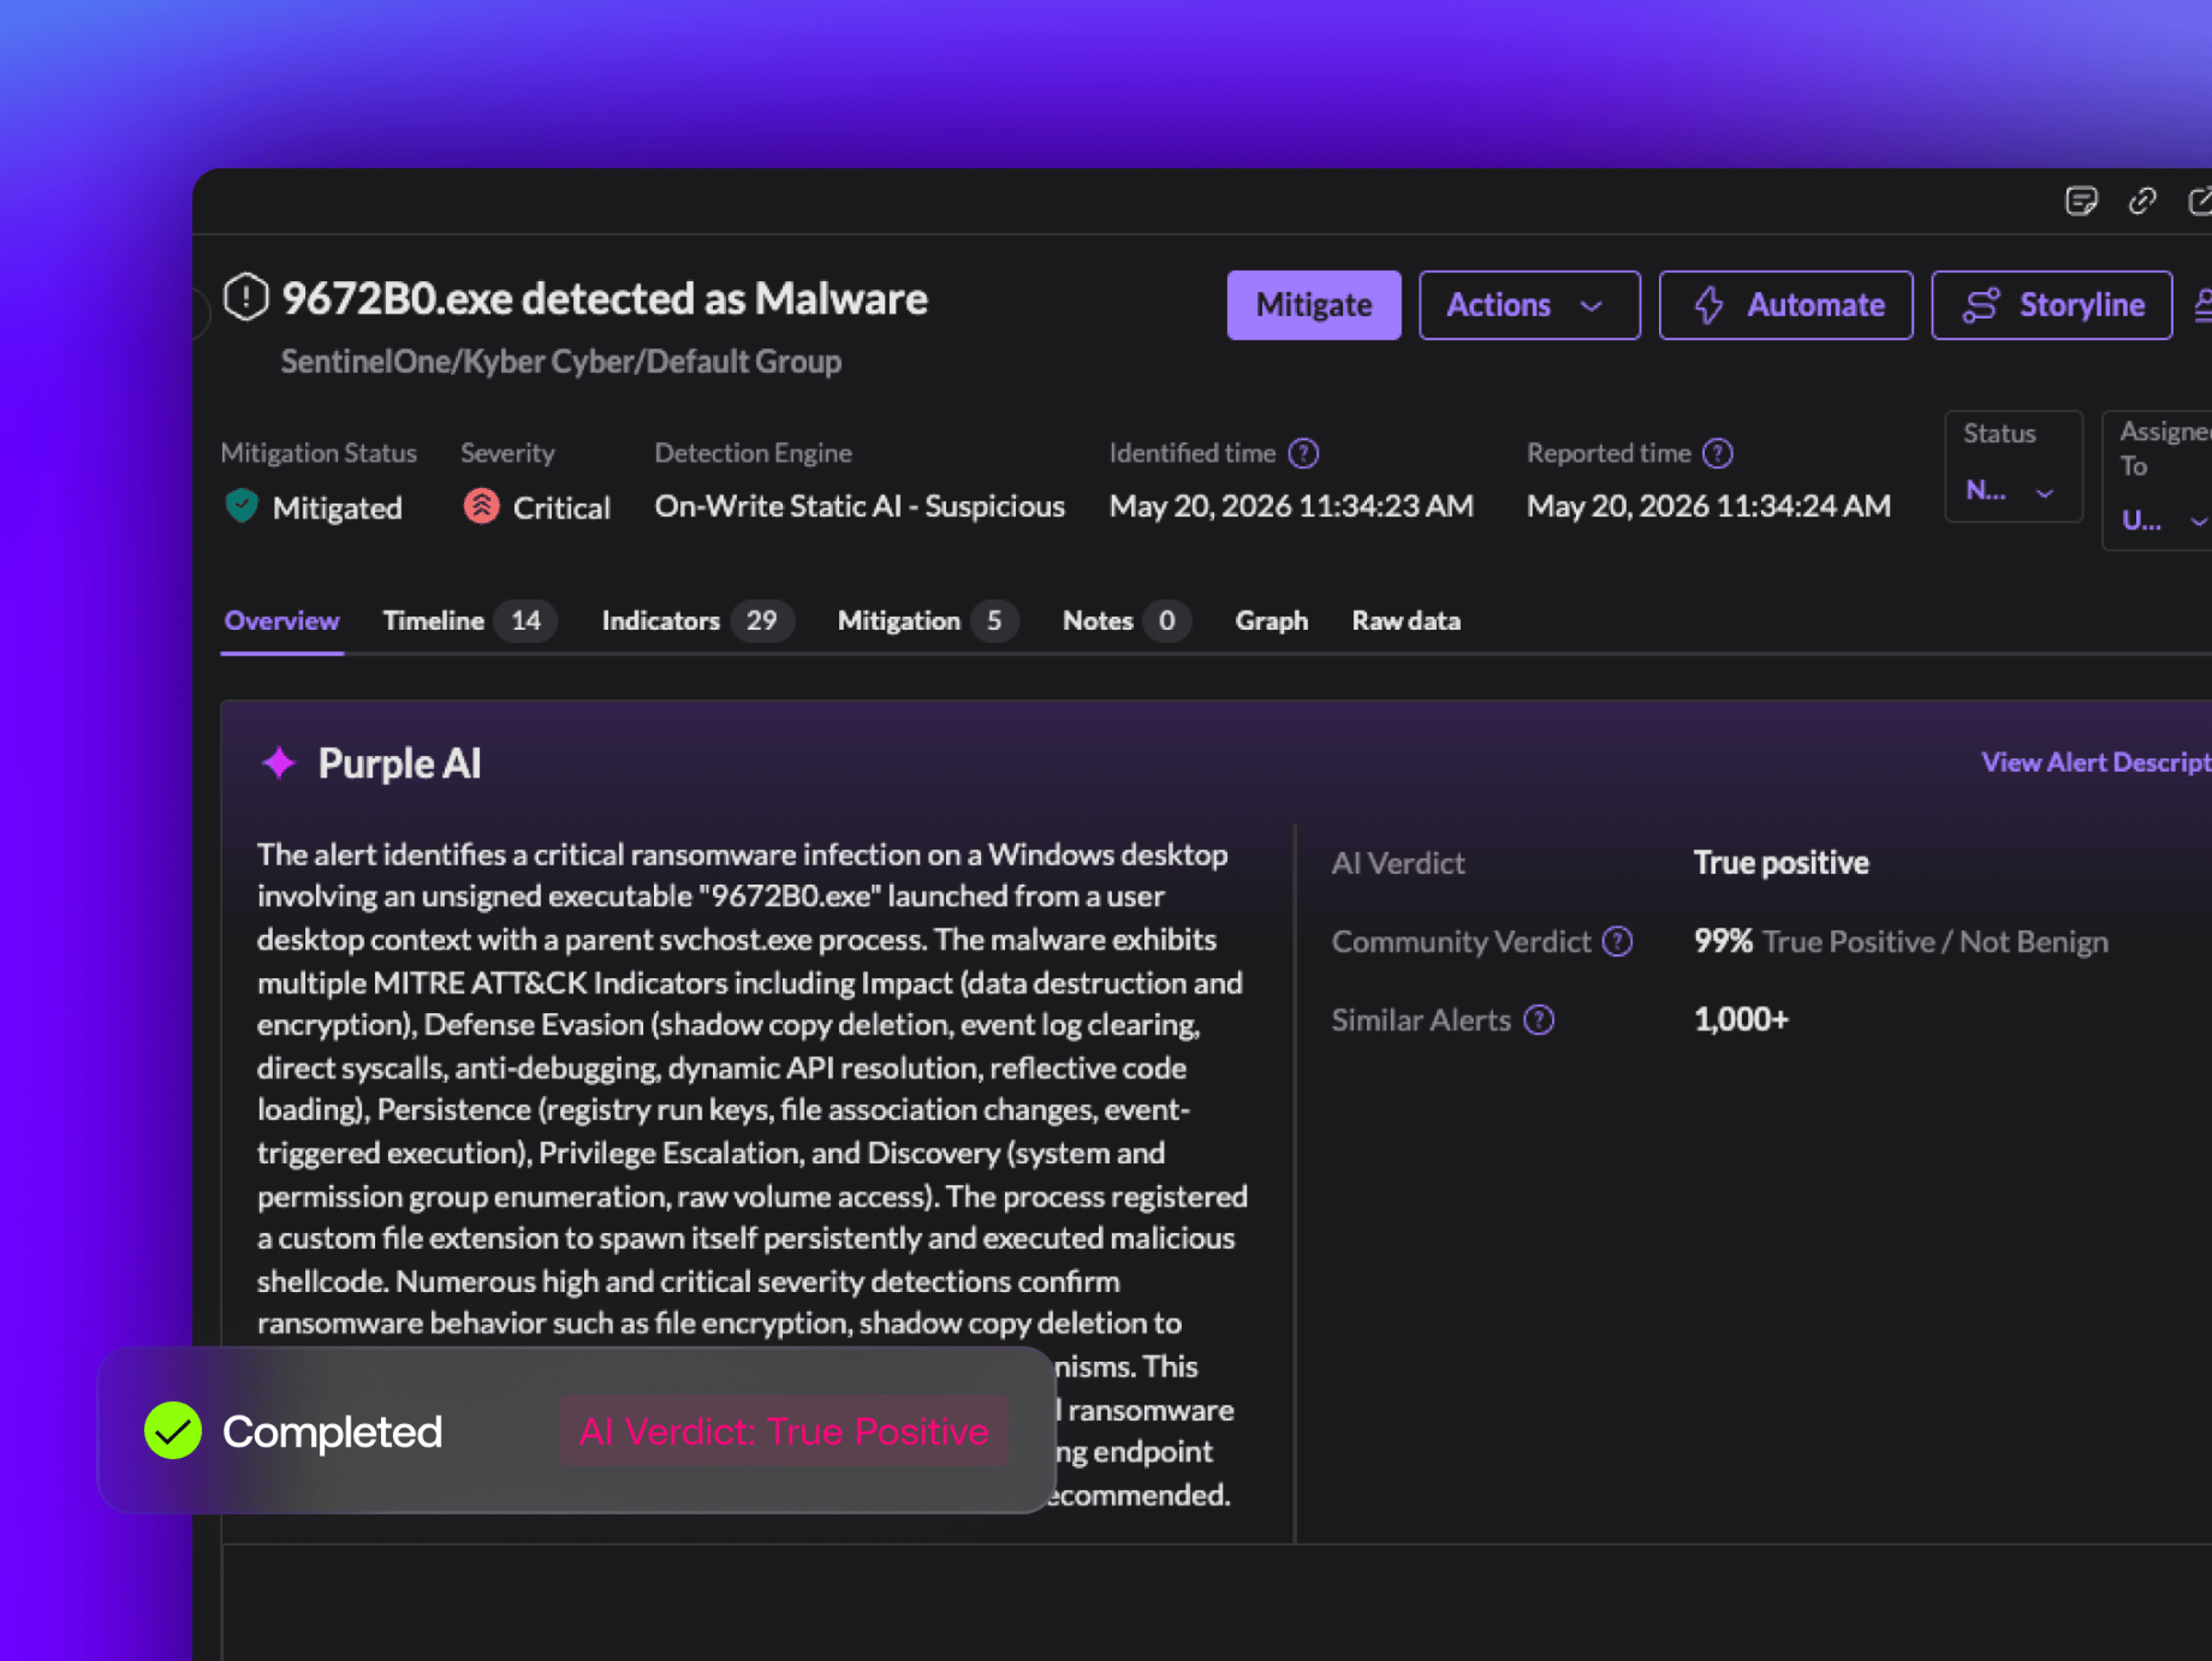Click the Mitigated shield icon

tap(241, 506)
